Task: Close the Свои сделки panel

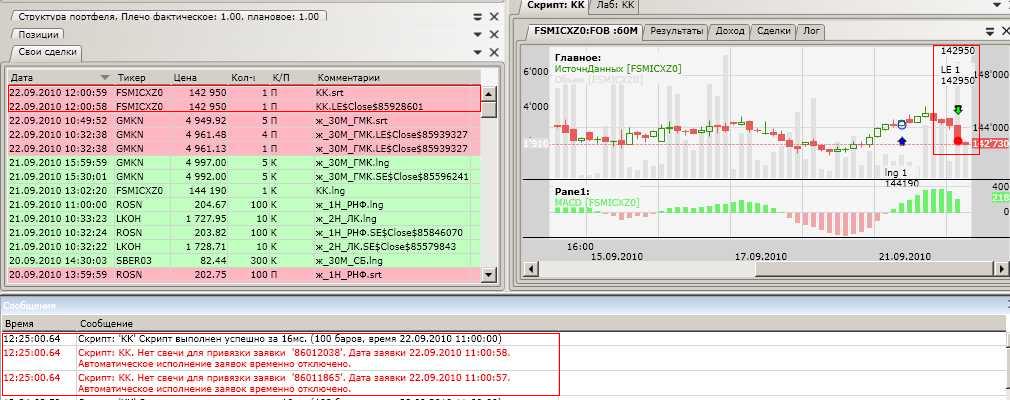Action: pos(494,52)
